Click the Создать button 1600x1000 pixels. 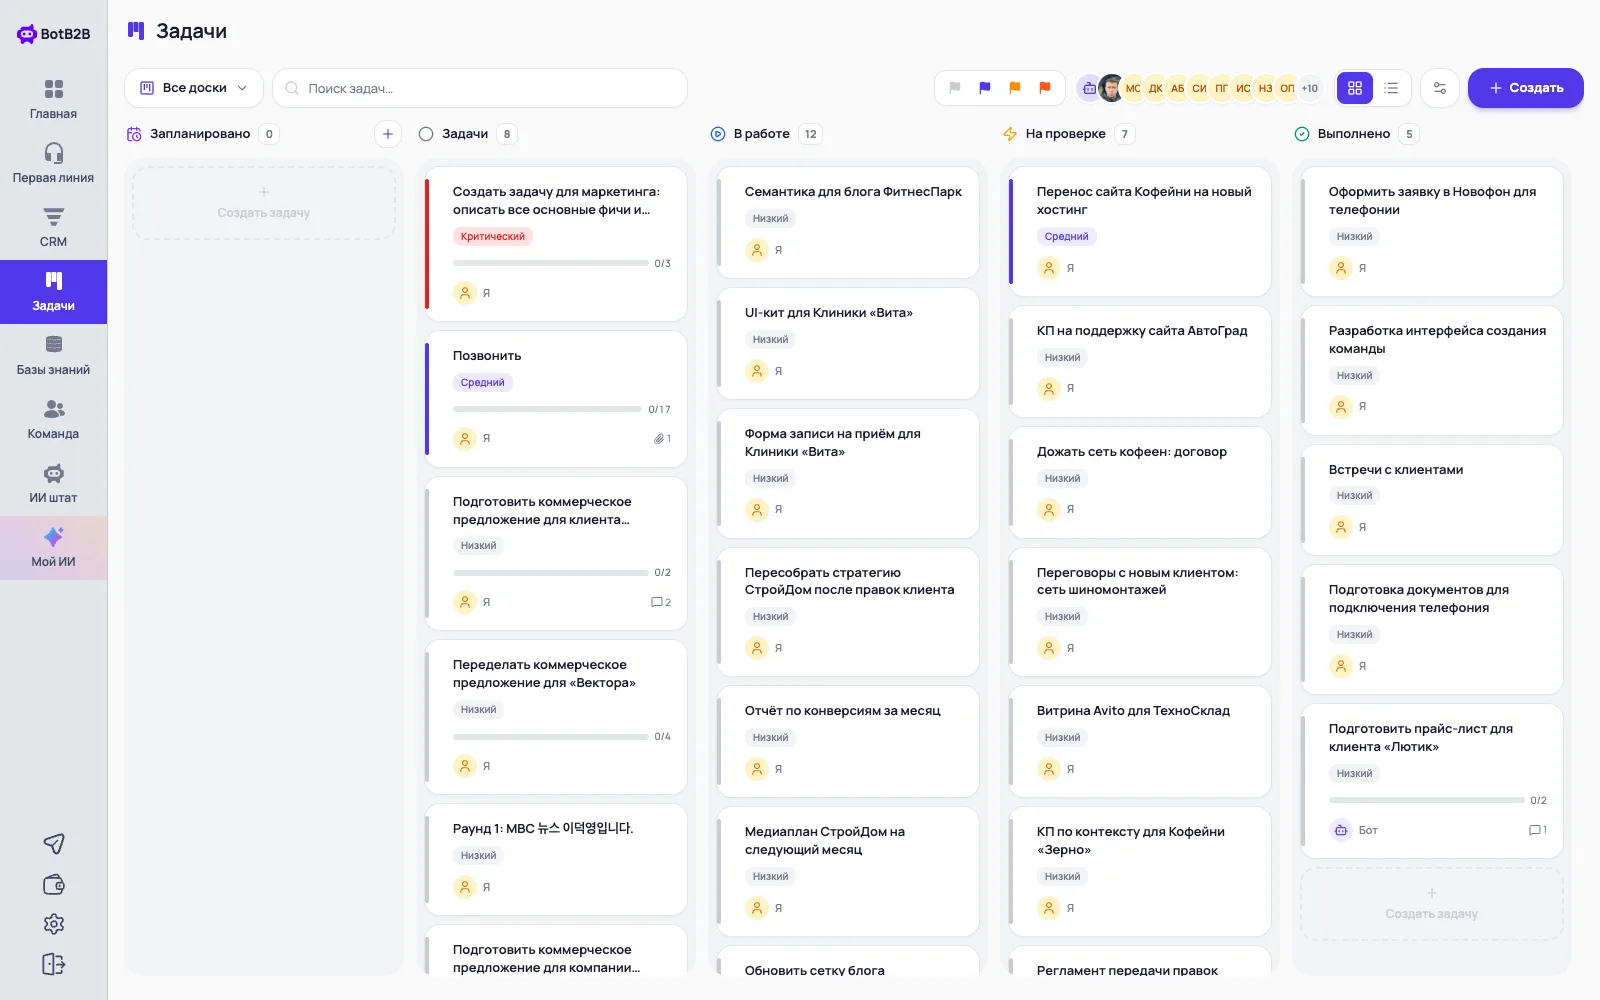click(1525, 88)
